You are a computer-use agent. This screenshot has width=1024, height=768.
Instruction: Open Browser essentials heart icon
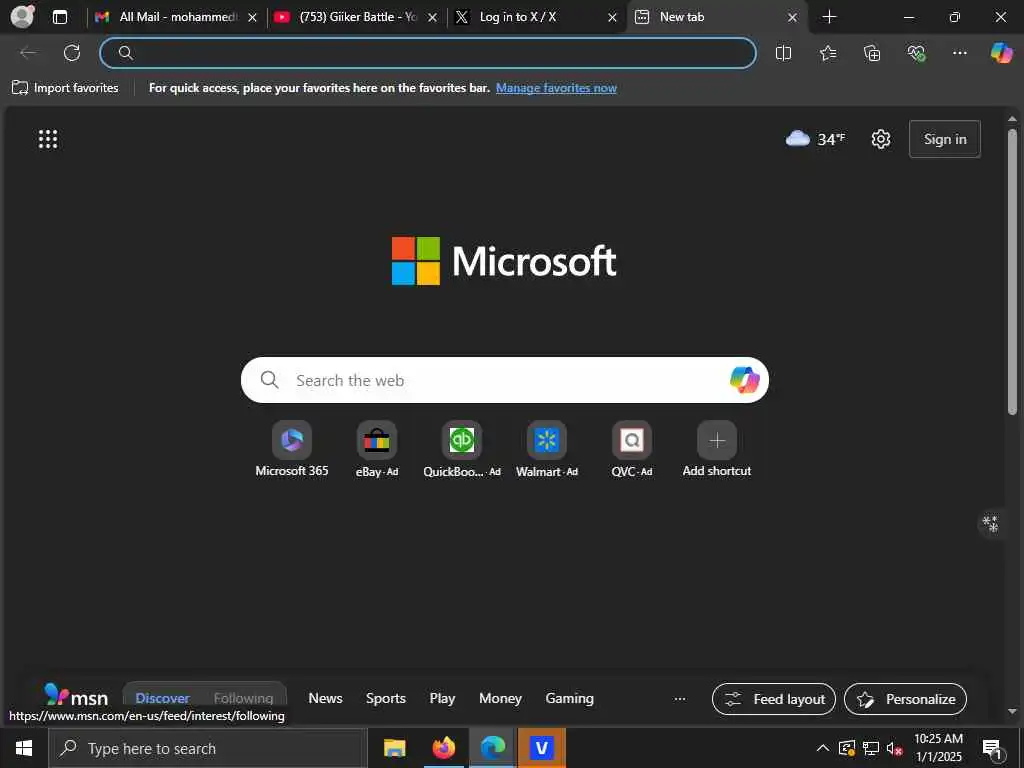click(916, 53)
